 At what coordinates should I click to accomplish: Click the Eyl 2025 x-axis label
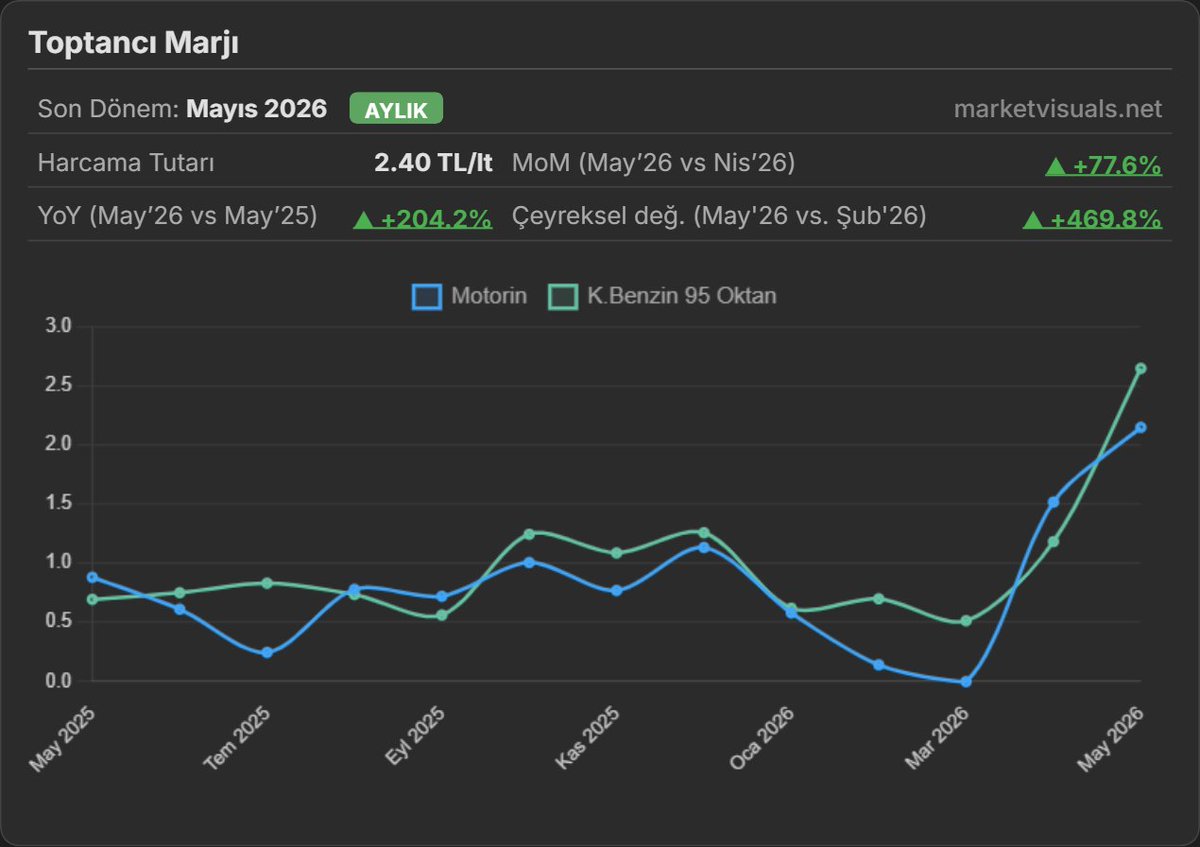tap(415, 736)
